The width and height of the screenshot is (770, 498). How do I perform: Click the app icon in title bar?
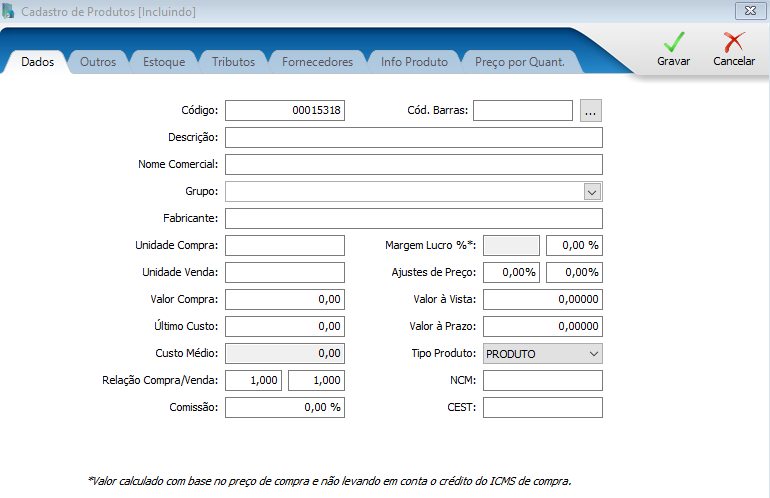click(x=10, y=11)
